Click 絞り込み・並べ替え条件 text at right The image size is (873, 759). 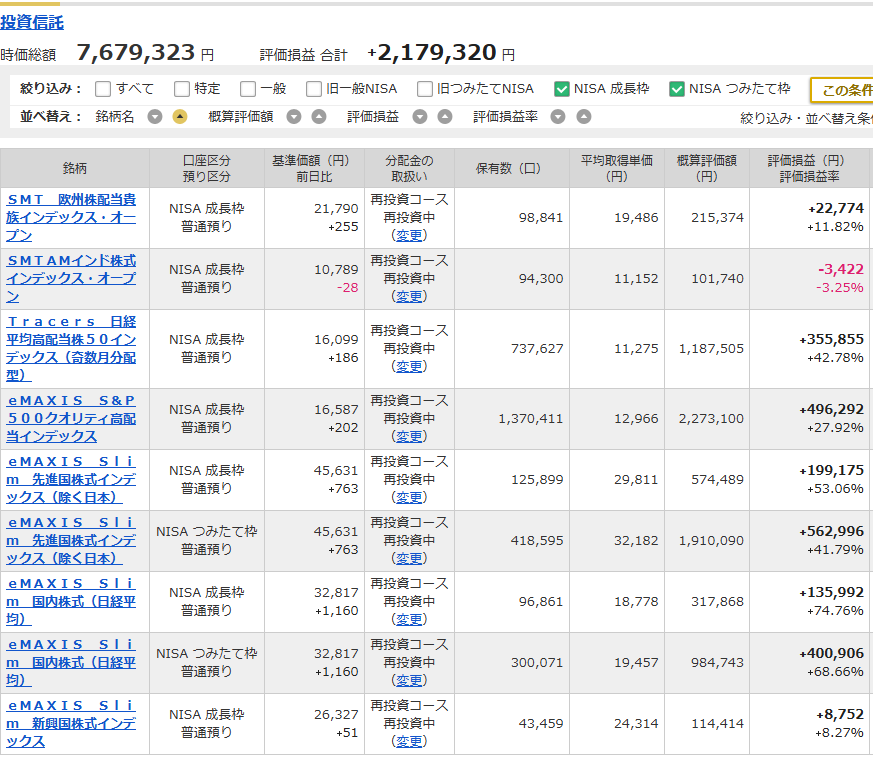(806, 118)
